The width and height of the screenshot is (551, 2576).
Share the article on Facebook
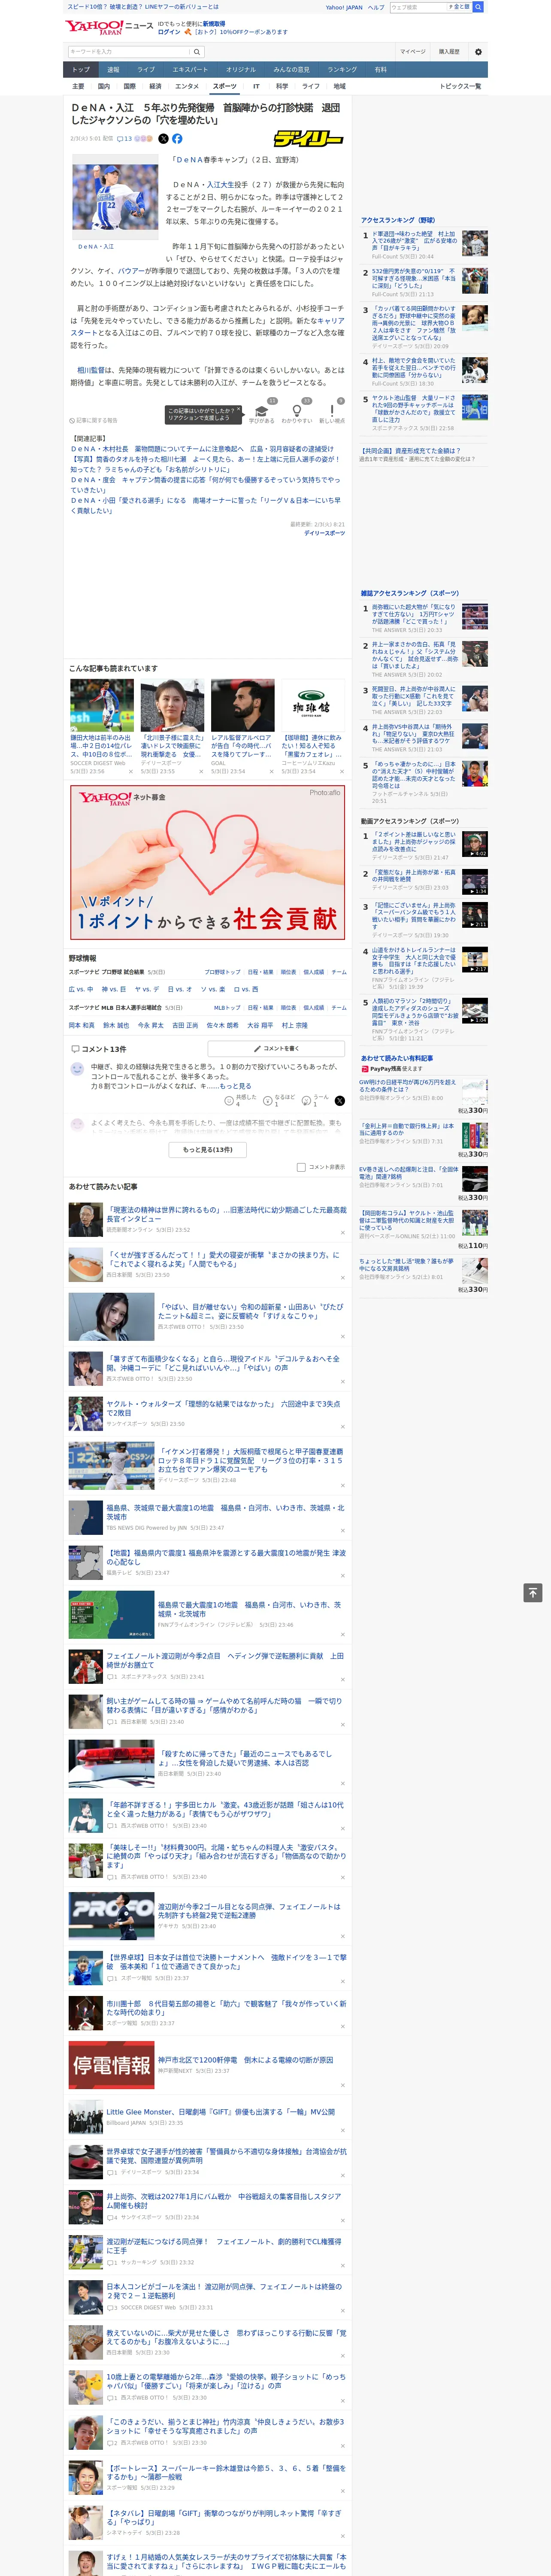point(177,139)
